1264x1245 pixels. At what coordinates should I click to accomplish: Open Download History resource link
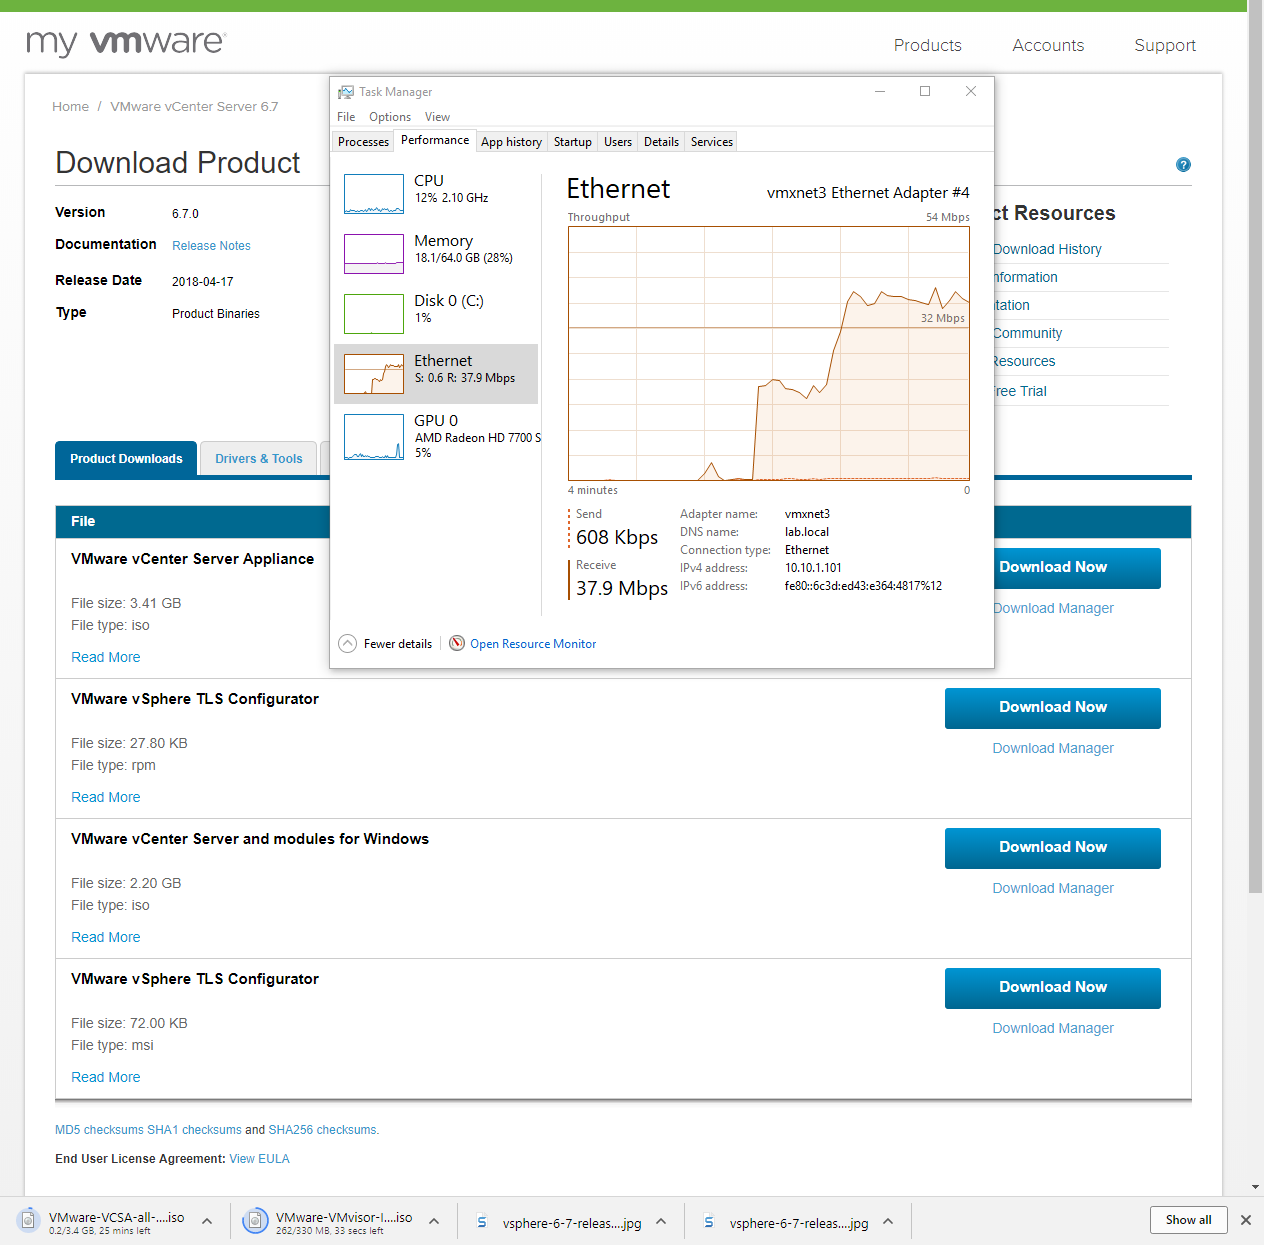[x=1047, y=249]
